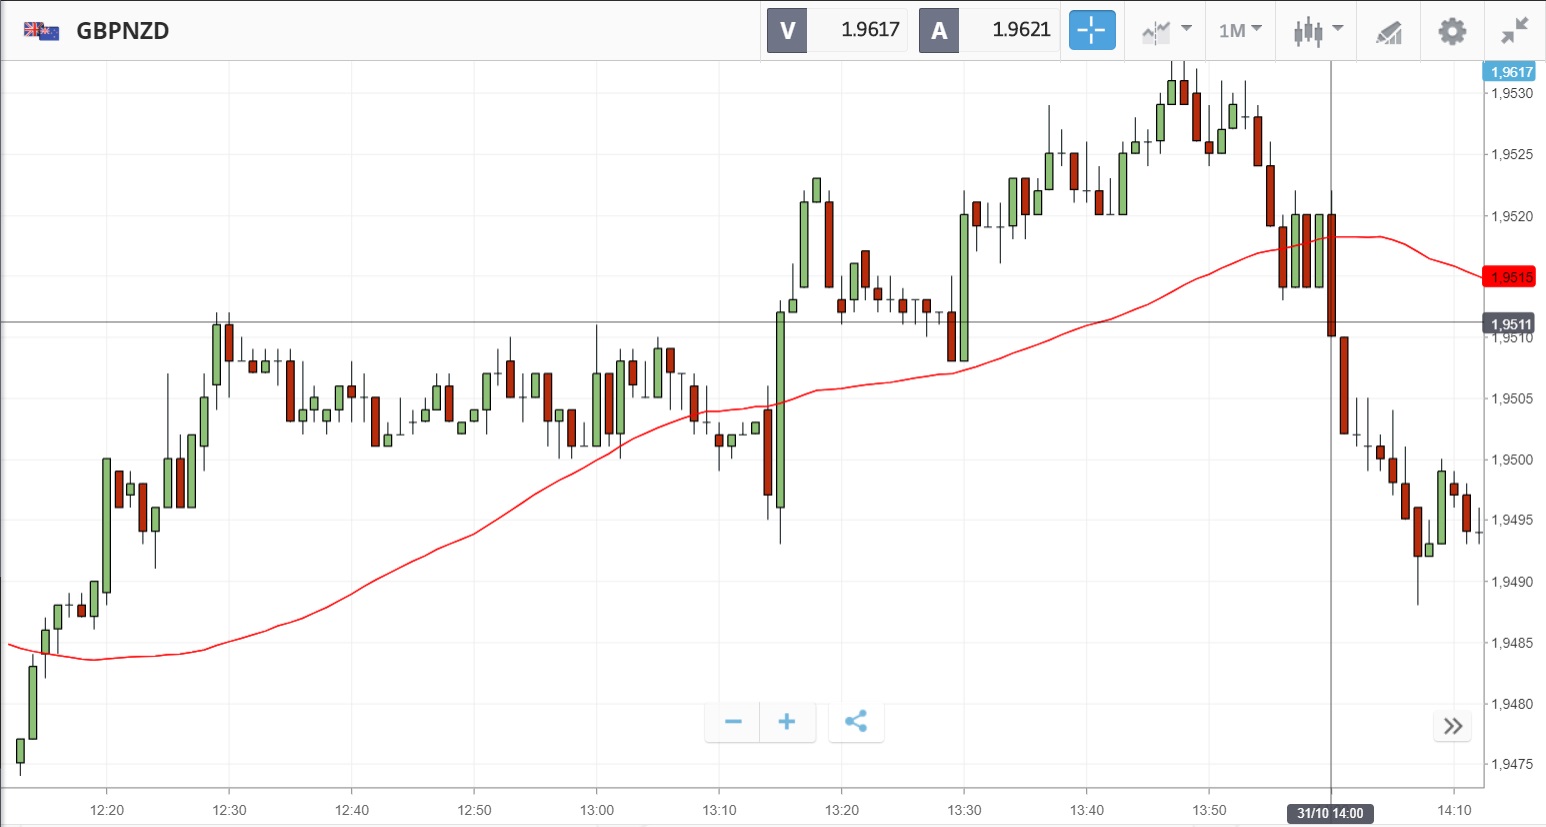Viewport: 1546px width, 827px height.
Task: Open chart settings gear
Action: coord(1452,31)
